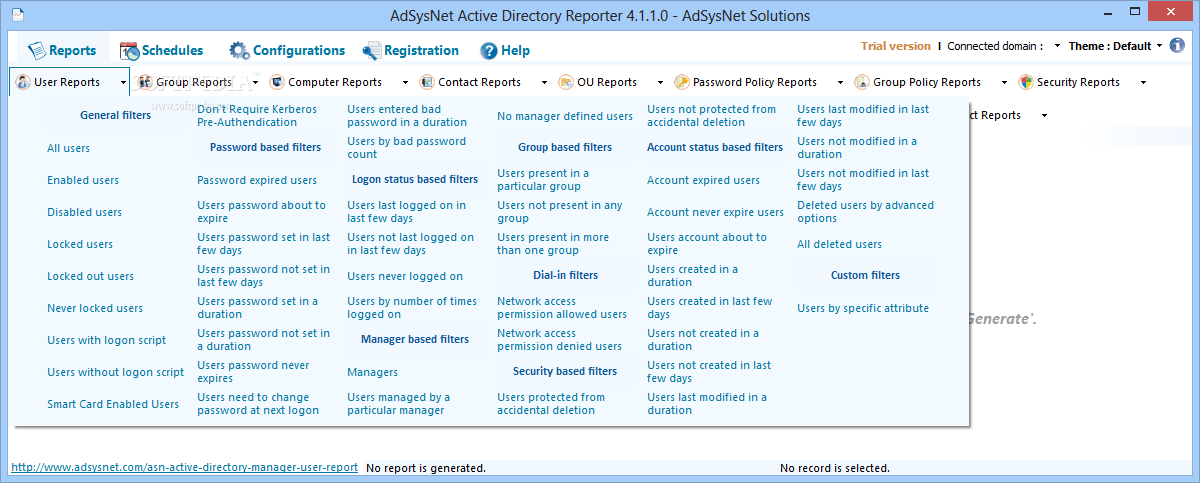Switch to the Registration tab
The height and width of the screenshot is (483, 1200).
[410, 50]
